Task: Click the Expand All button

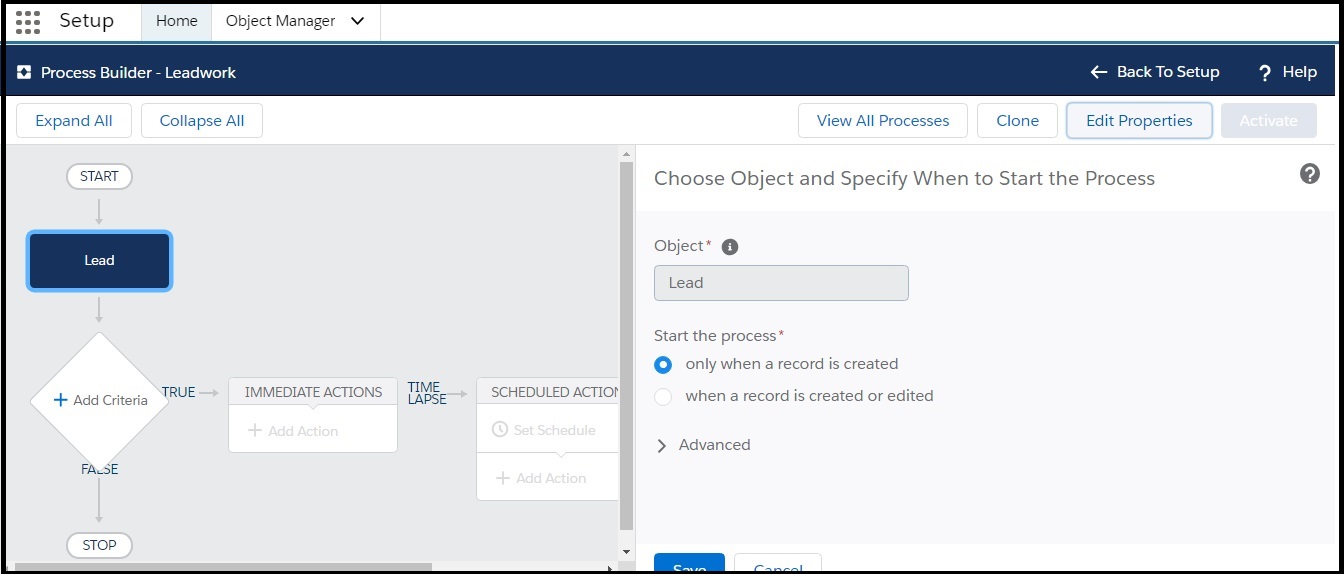Action: click(x=74, y=121)
